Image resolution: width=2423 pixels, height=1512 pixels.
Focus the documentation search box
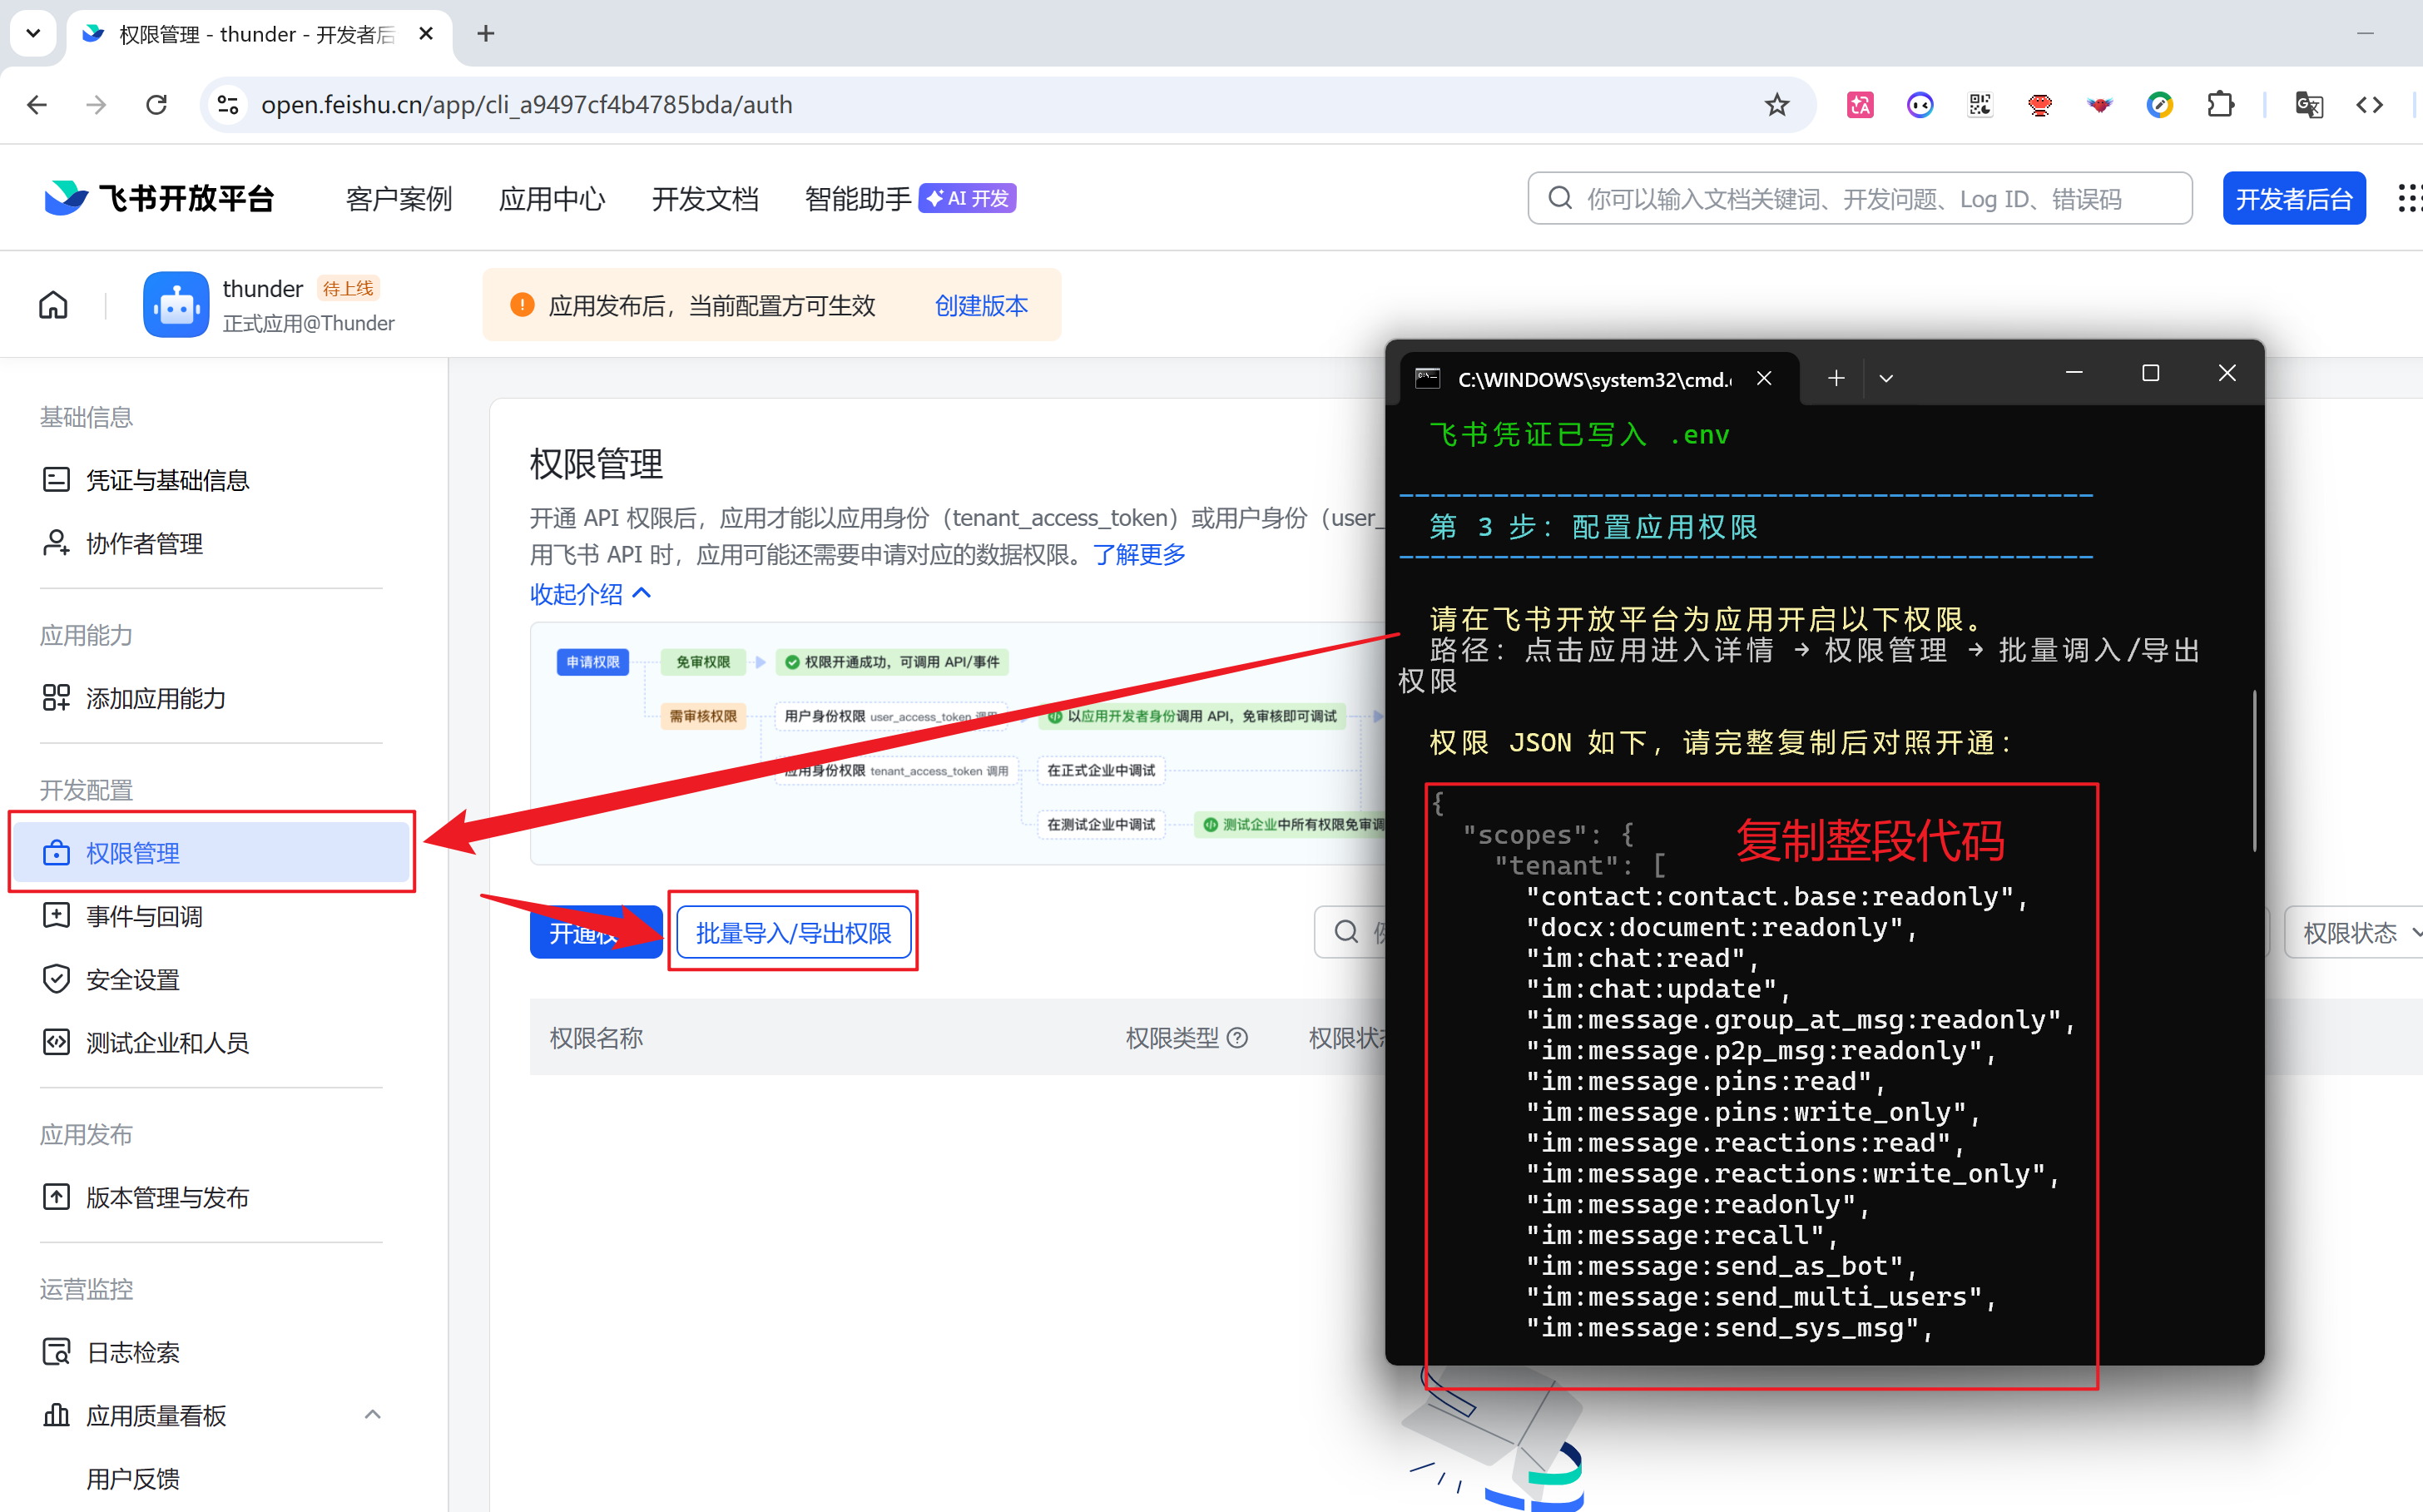click(1860, 199)
